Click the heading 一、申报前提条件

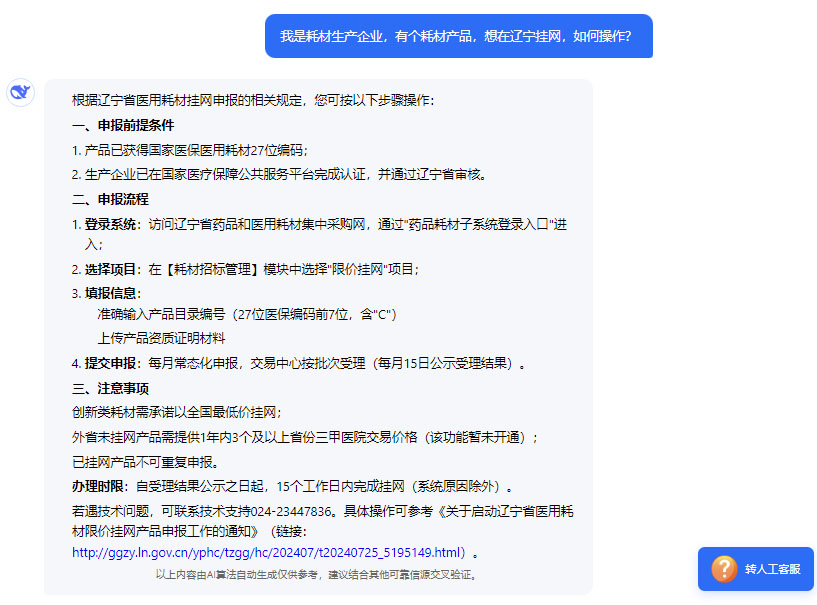click(x=123, y=125)
